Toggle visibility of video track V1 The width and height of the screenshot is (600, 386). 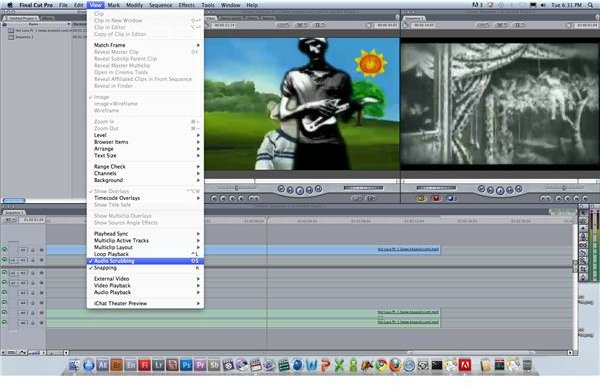(x=5, y=260)
